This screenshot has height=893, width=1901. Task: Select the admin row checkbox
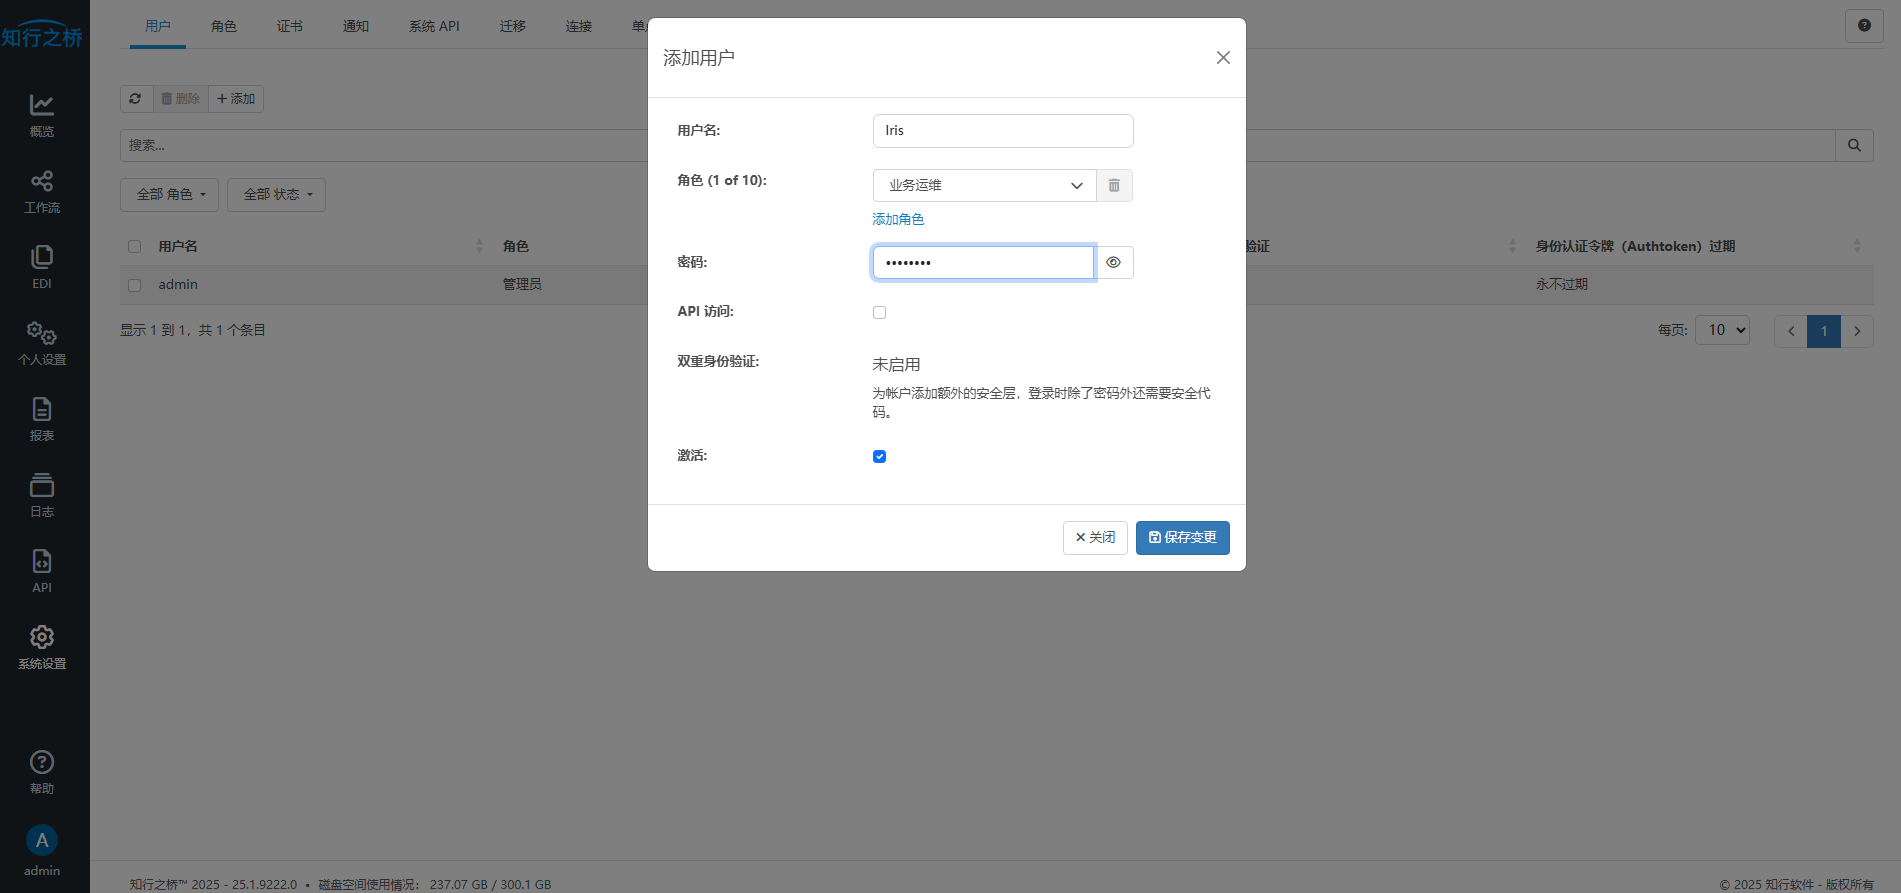(135, 285)
